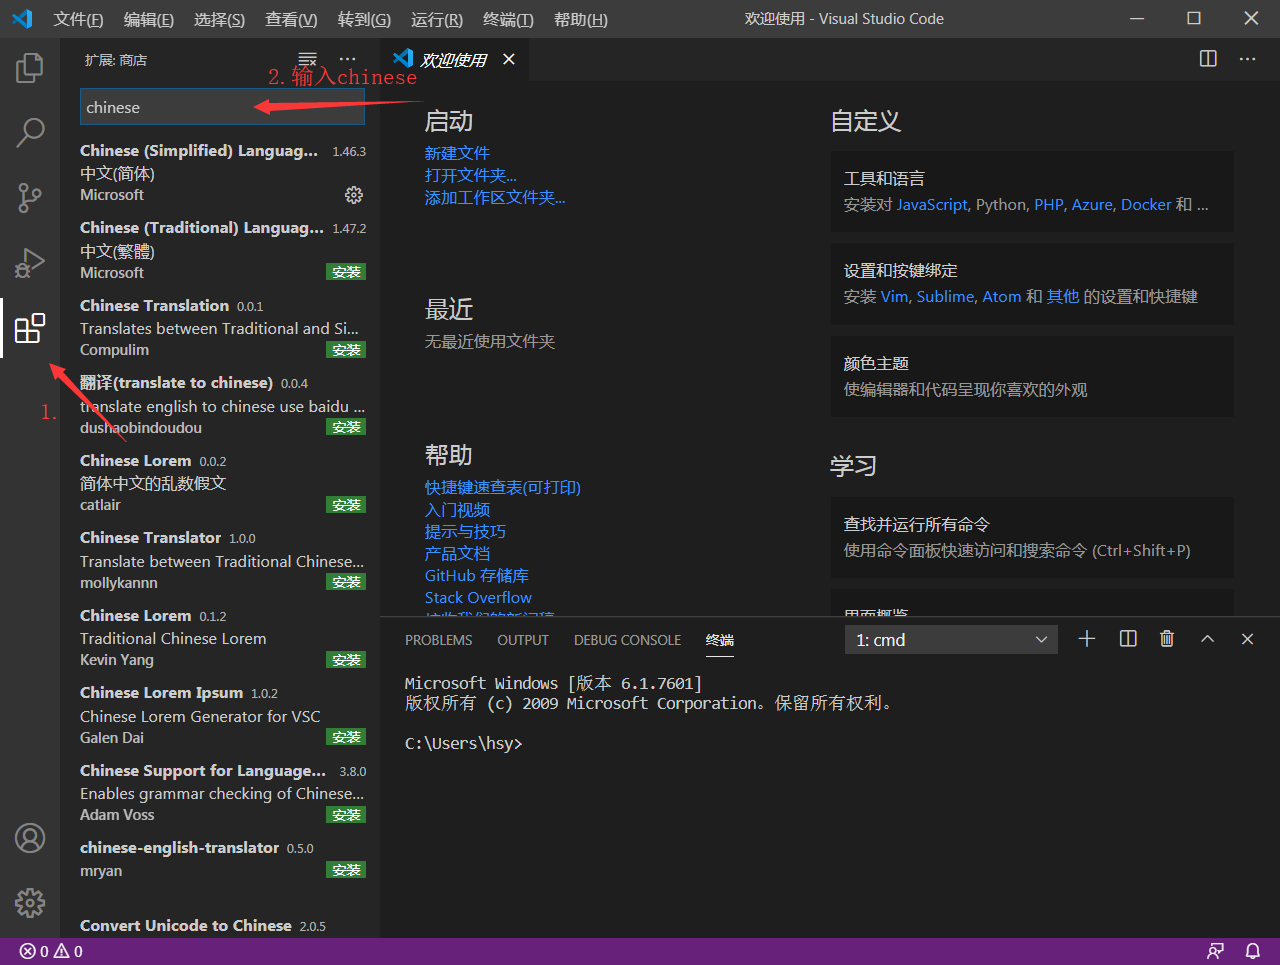Image resolution: width=1280 pixels, height=965 pixels.
Task: Show errors and warnings count
Action: [x=51, y=951]
